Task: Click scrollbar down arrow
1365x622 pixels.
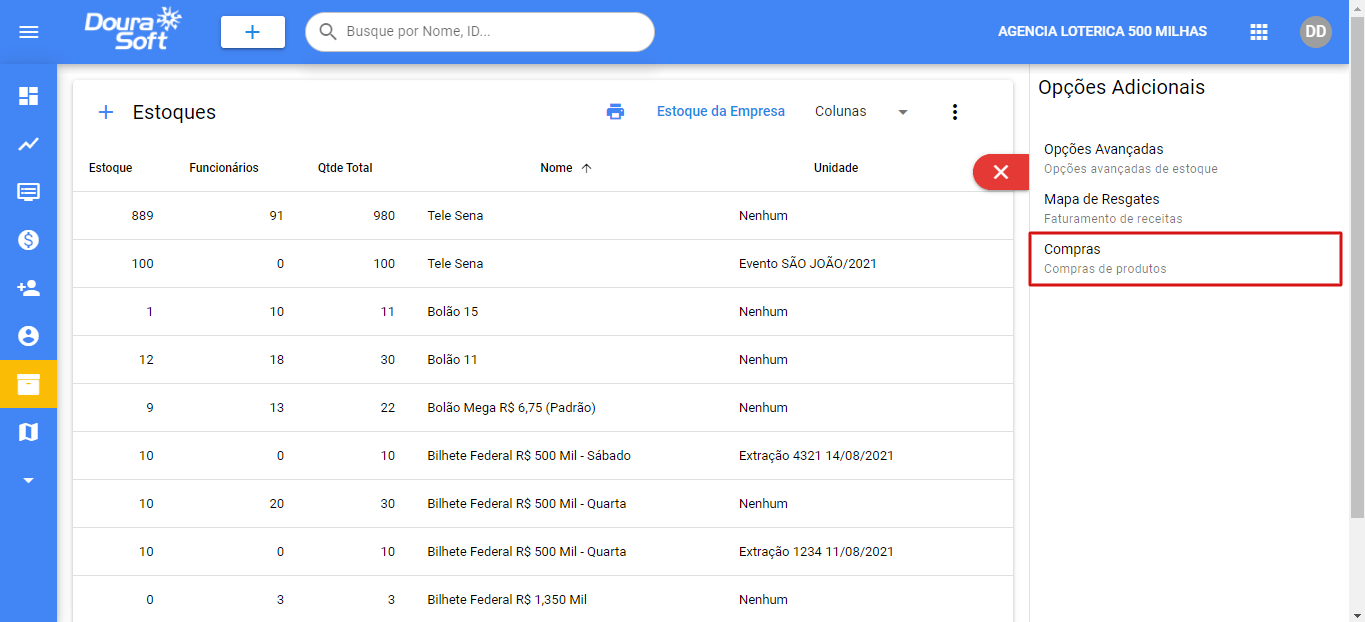Action: [1357, 614]
